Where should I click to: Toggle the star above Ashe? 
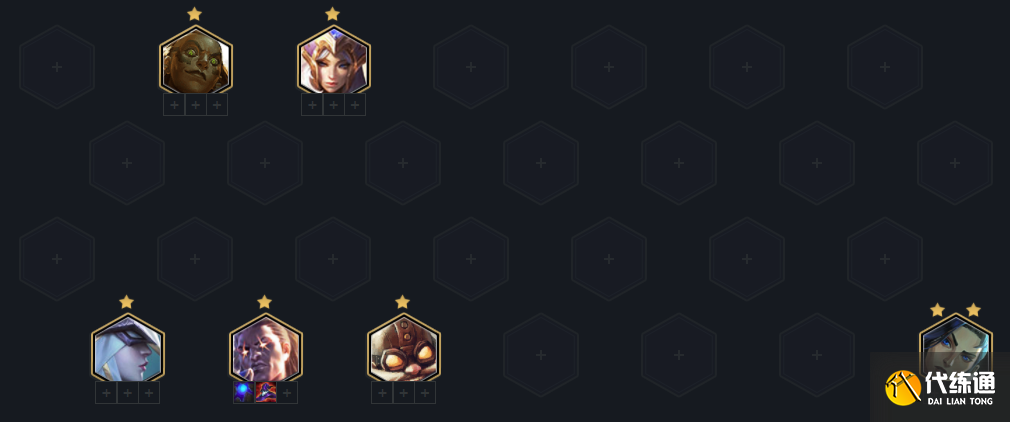point(126,302)
